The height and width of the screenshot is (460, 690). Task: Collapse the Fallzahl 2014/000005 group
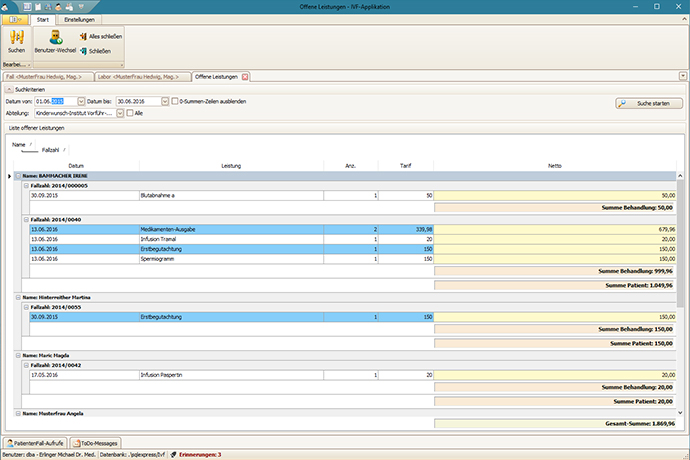point(26,186)
